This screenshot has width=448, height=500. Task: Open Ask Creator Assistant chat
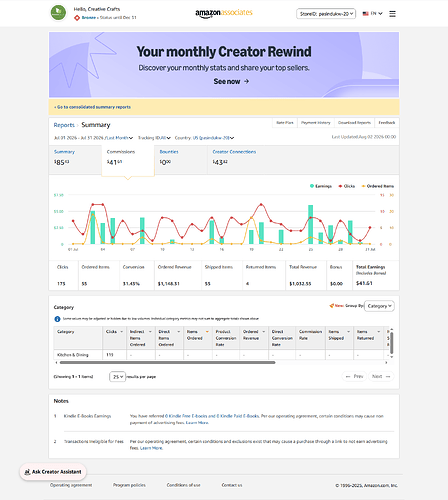[53, 472]
